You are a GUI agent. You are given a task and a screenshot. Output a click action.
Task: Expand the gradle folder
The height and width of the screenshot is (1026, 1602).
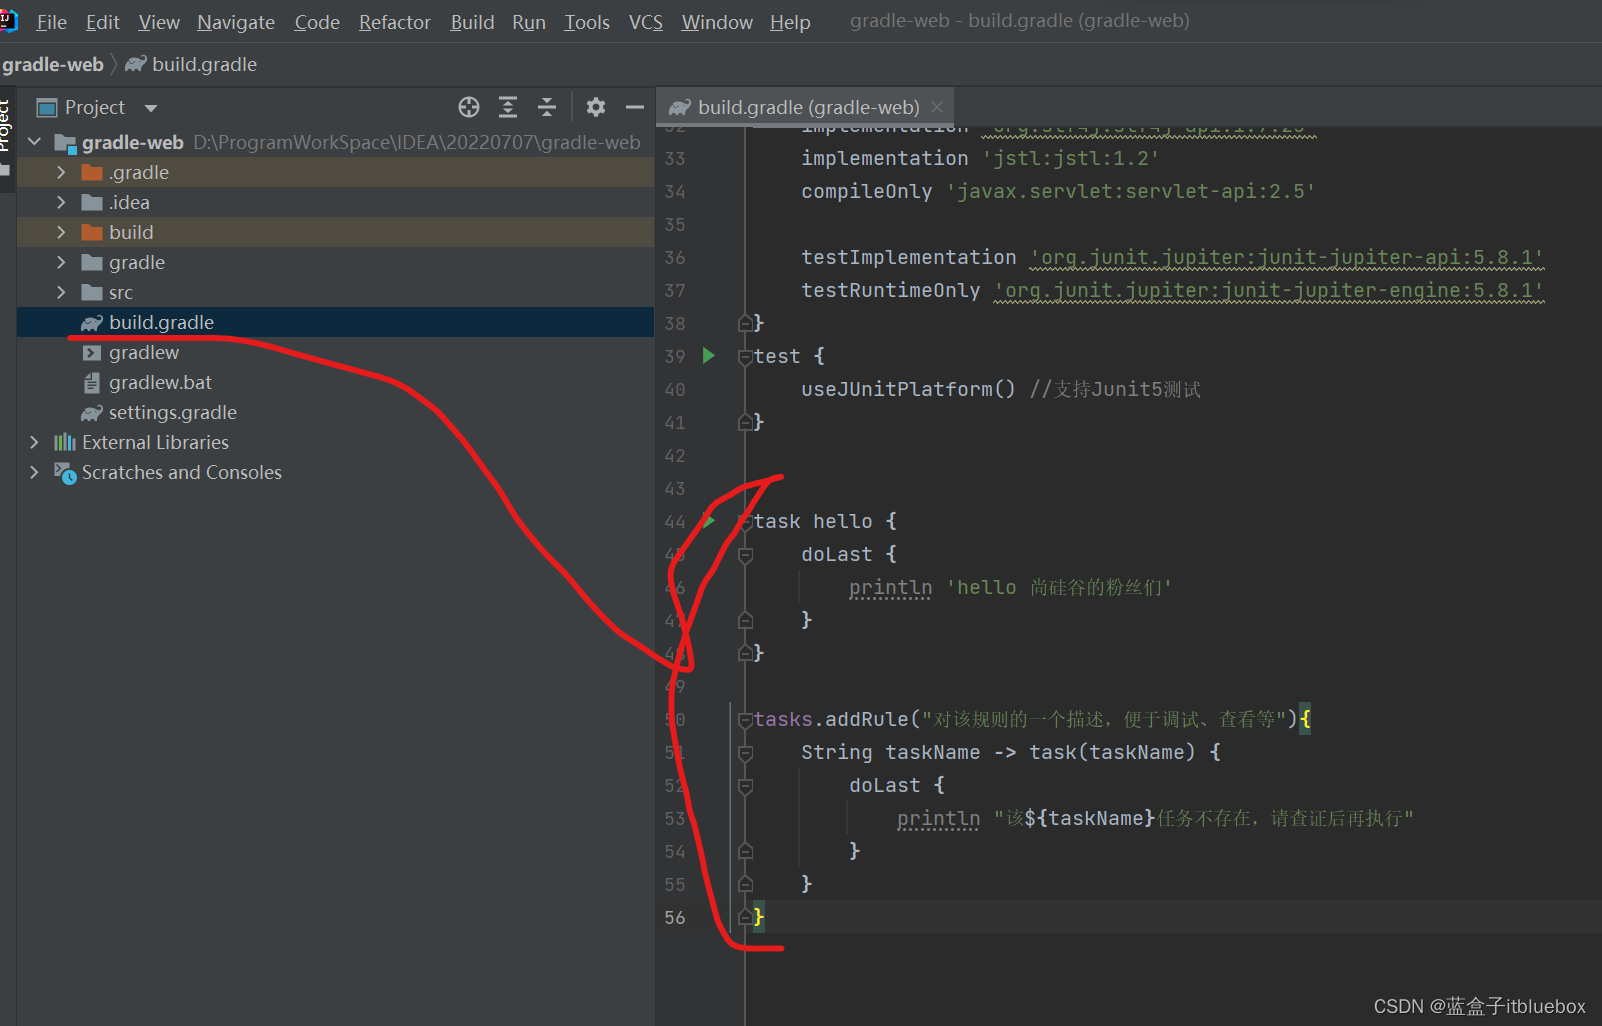click(61, 262)
